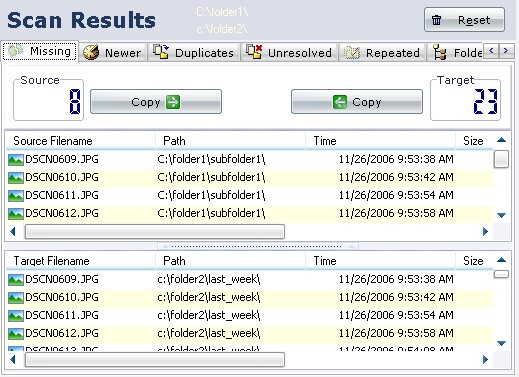Click the Missing tab icon

pos(16,51)
